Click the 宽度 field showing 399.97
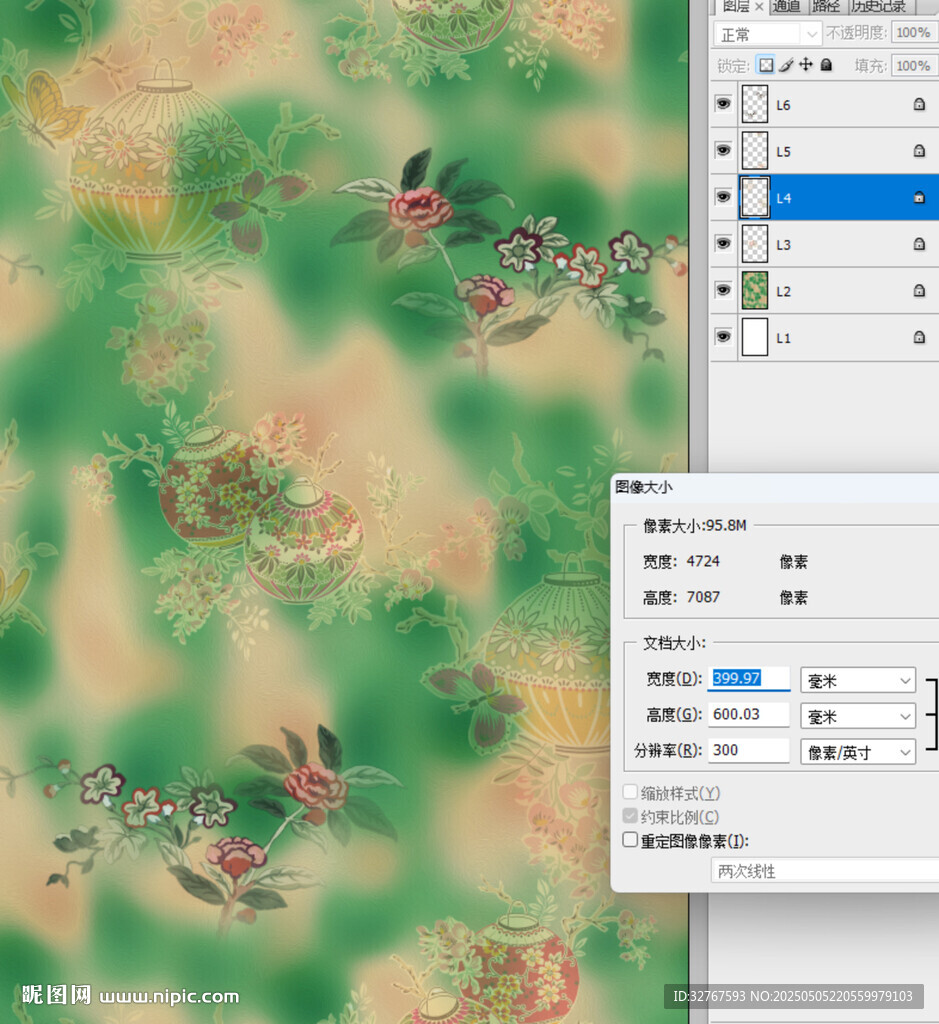The width and height of the screenshot is (939, 1024). coord(749,679)
